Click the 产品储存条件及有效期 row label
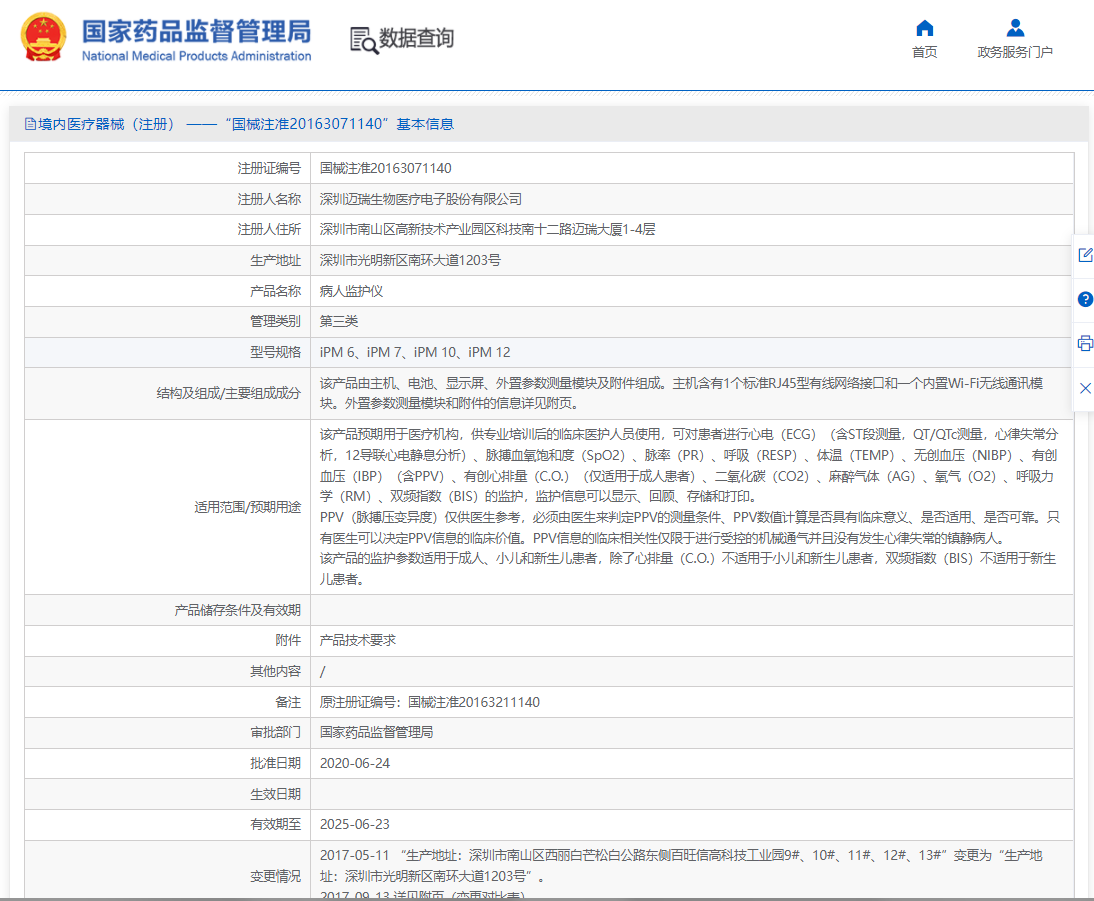Screen dimensions: 1094x901 click(x=237, y=610)
